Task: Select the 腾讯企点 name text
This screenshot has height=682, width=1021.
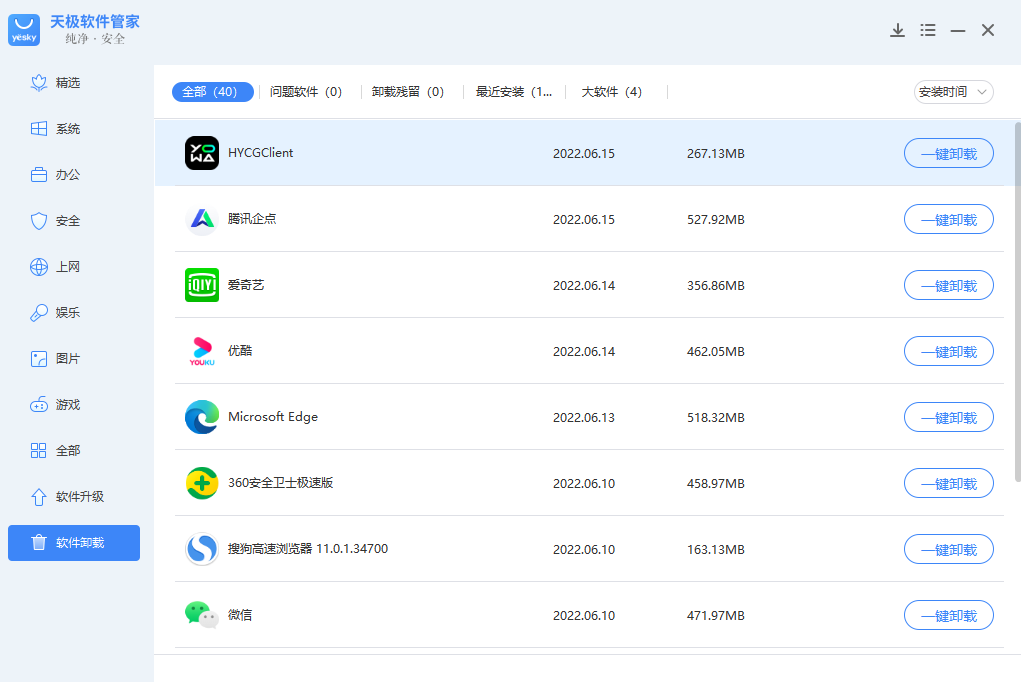Action: tap(252, 219)
